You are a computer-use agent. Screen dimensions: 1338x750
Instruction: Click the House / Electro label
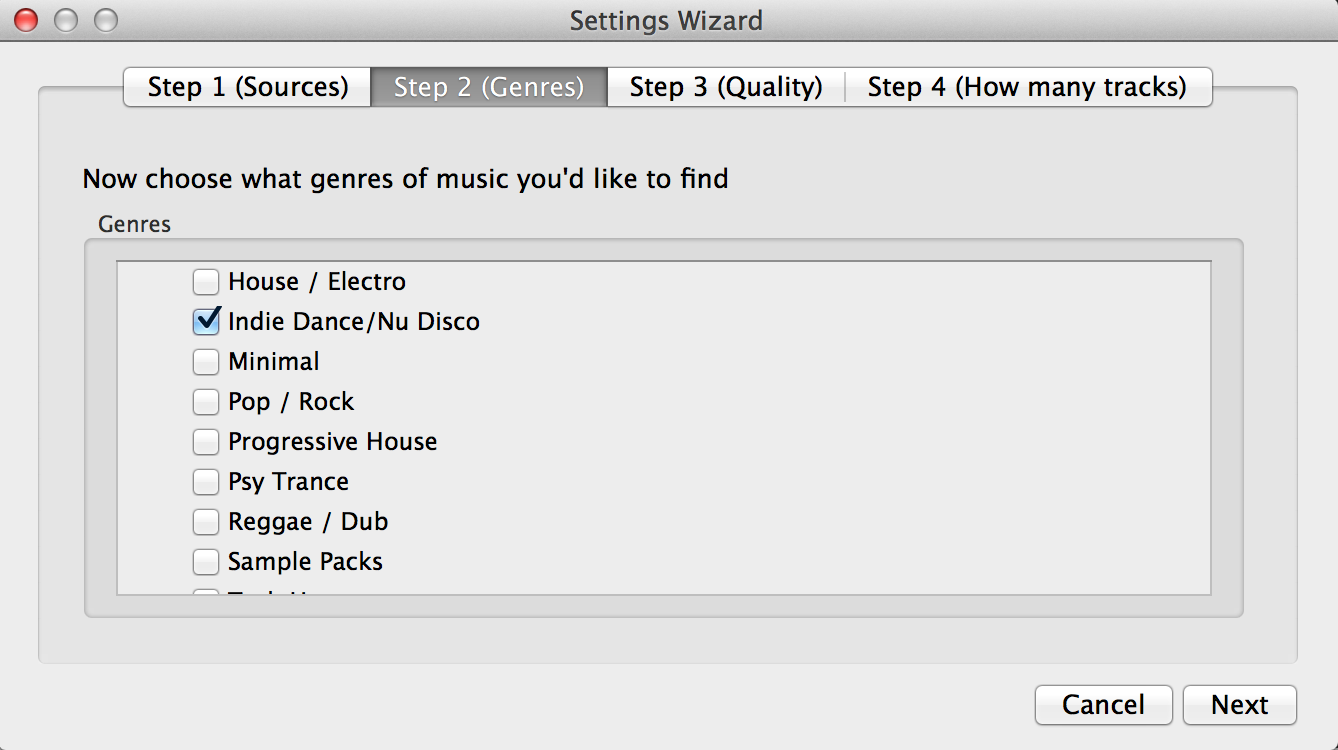coord(317,282)
